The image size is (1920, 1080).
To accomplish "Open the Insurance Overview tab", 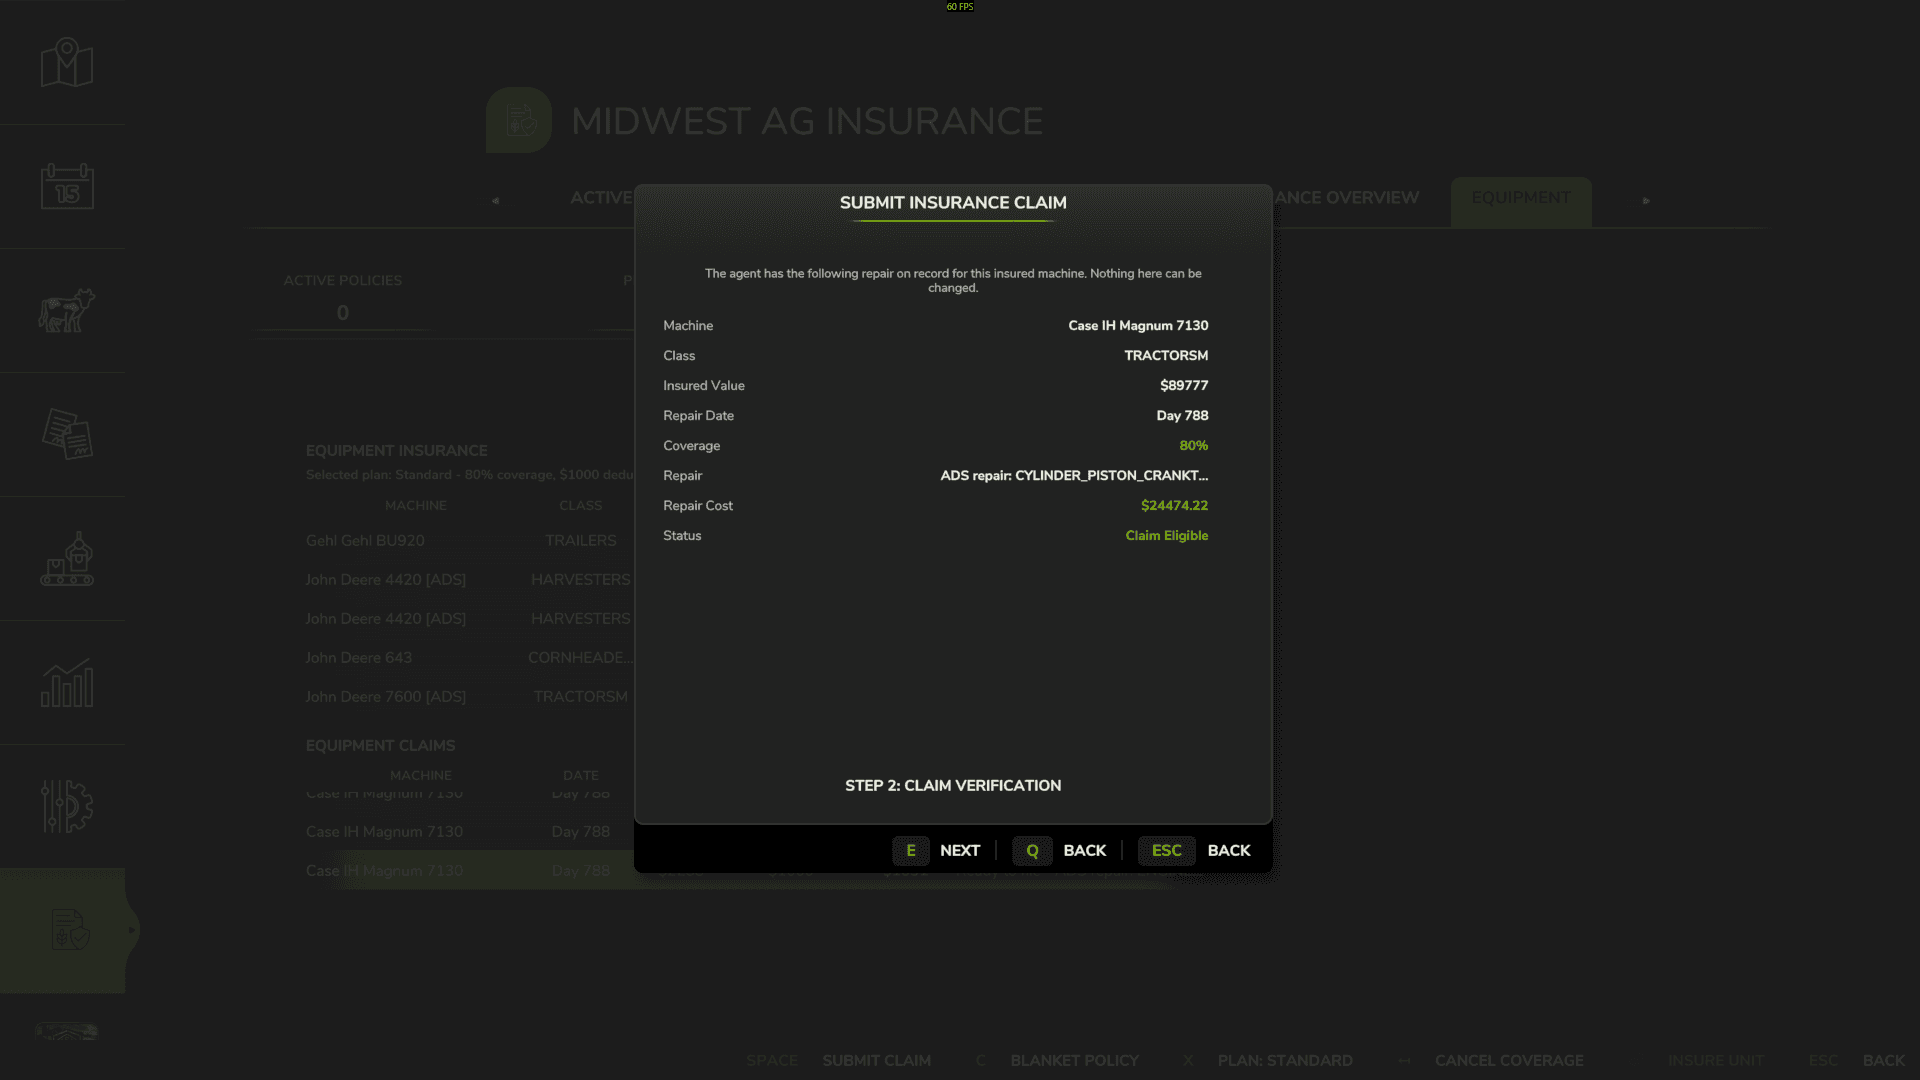I will [x=1346, y=198].
